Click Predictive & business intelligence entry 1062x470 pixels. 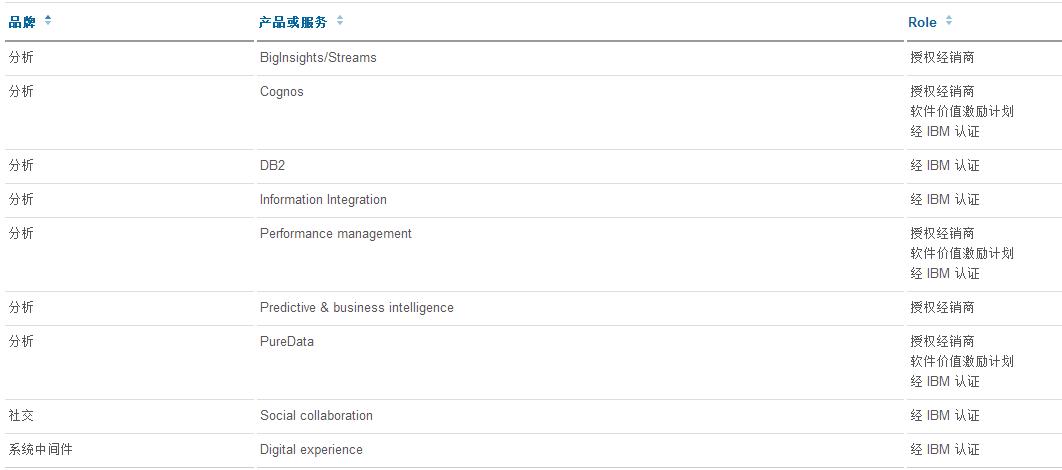point(357,308)
